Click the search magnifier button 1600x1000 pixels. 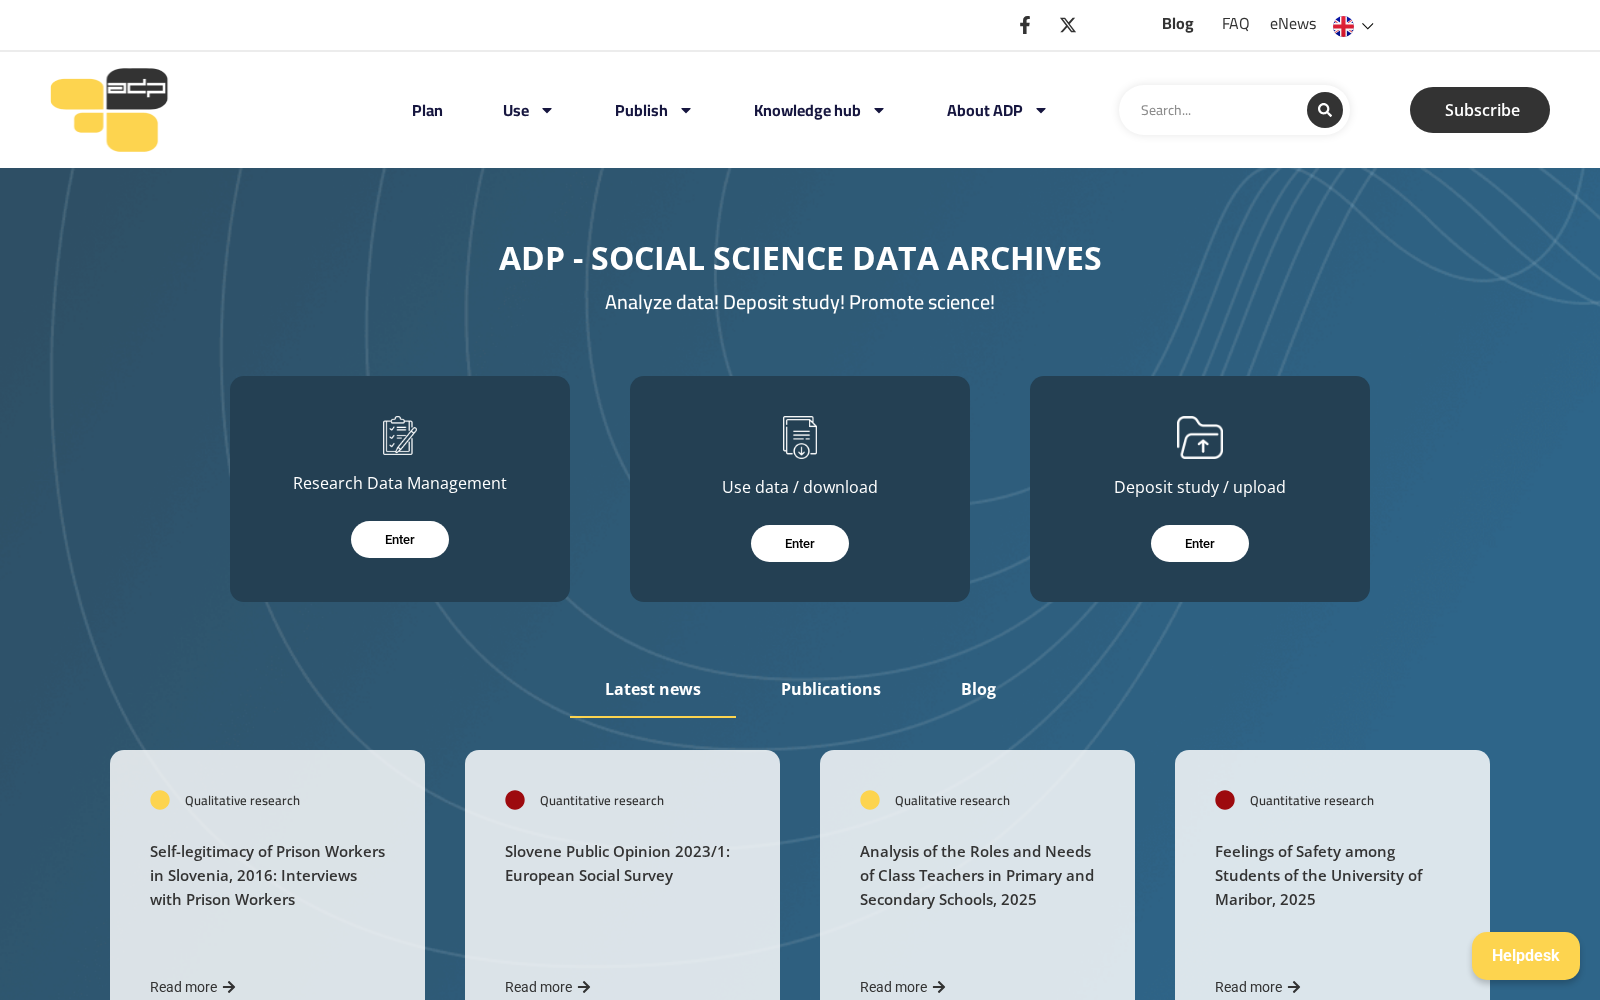point(1324,110)
